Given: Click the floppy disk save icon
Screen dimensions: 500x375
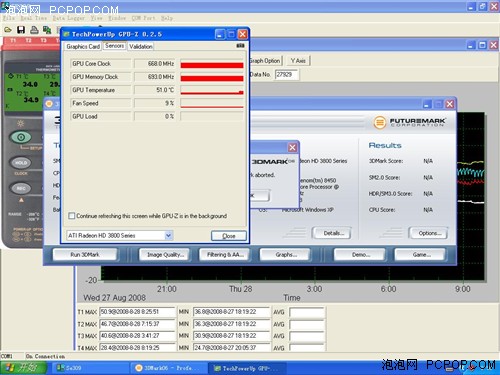Looking at the screenshot, I should click(21, 30).
